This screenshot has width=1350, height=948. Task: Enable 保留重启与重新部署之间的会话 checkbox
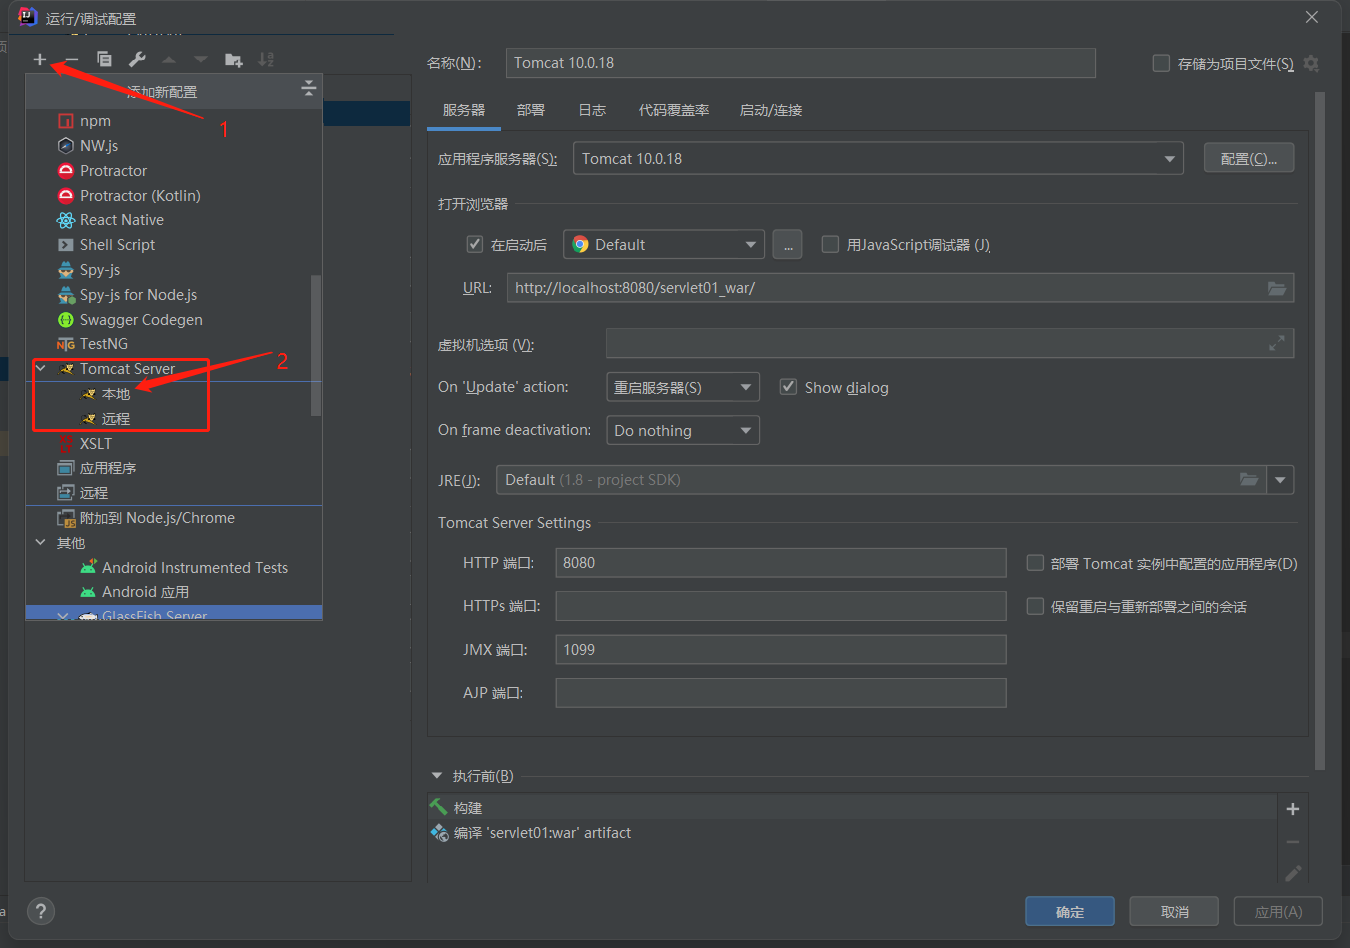(1036, 606)
